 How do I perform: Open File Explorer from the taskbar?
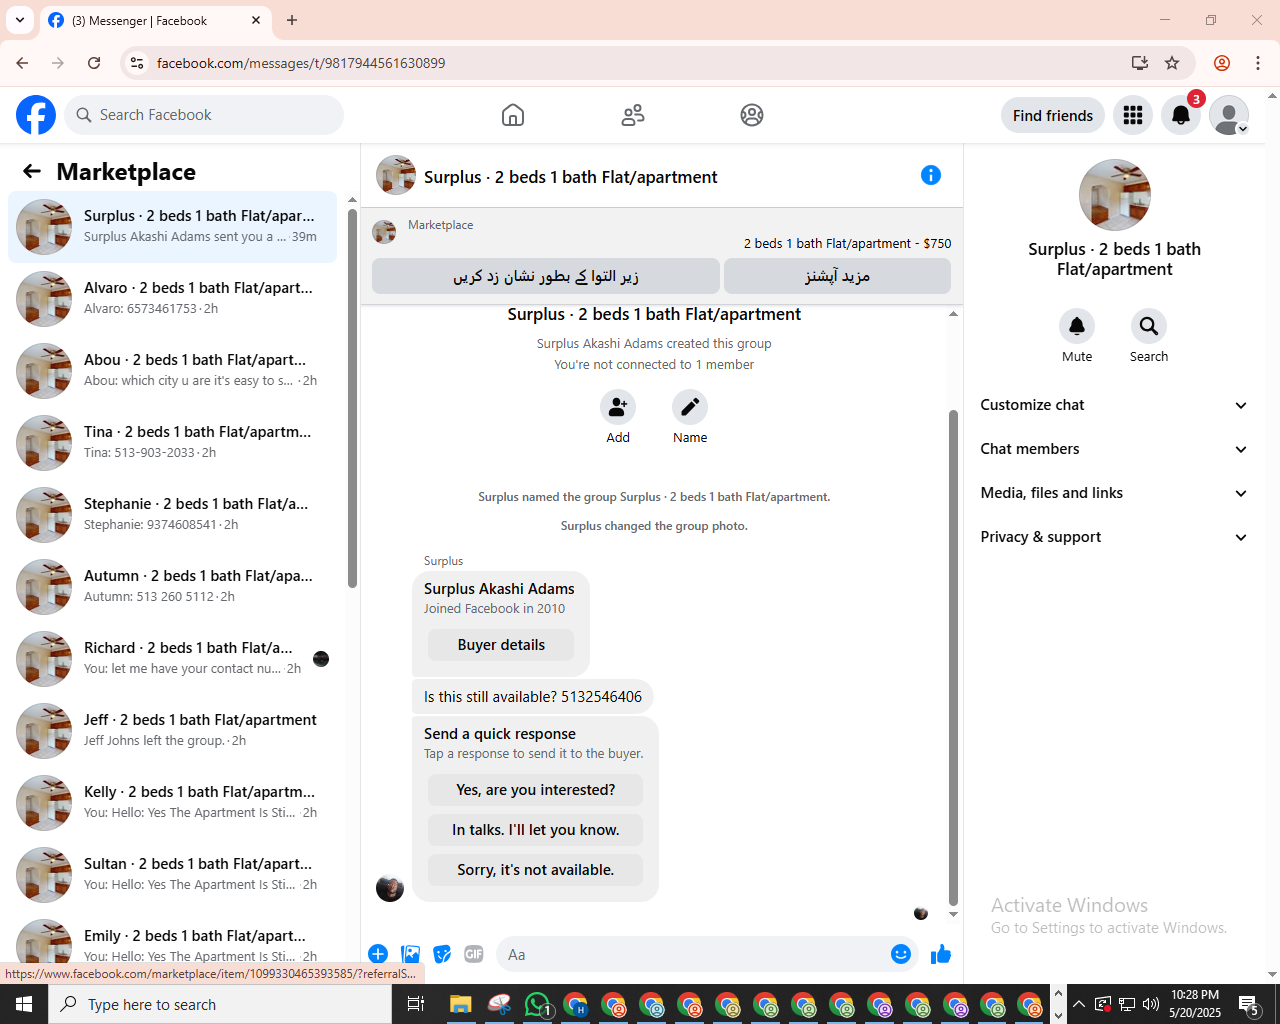click(x=460, y=1004)
